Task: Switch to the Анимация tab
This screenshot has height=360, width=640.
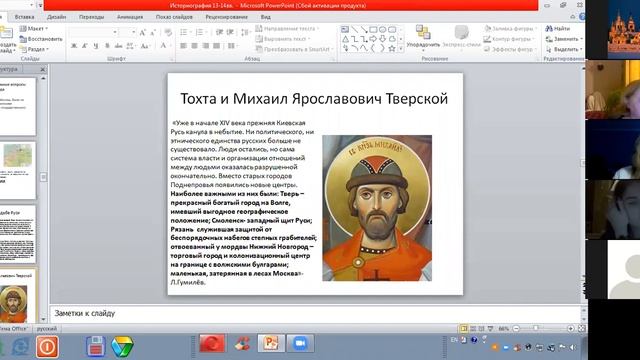Action: click(x=130, y=17)
